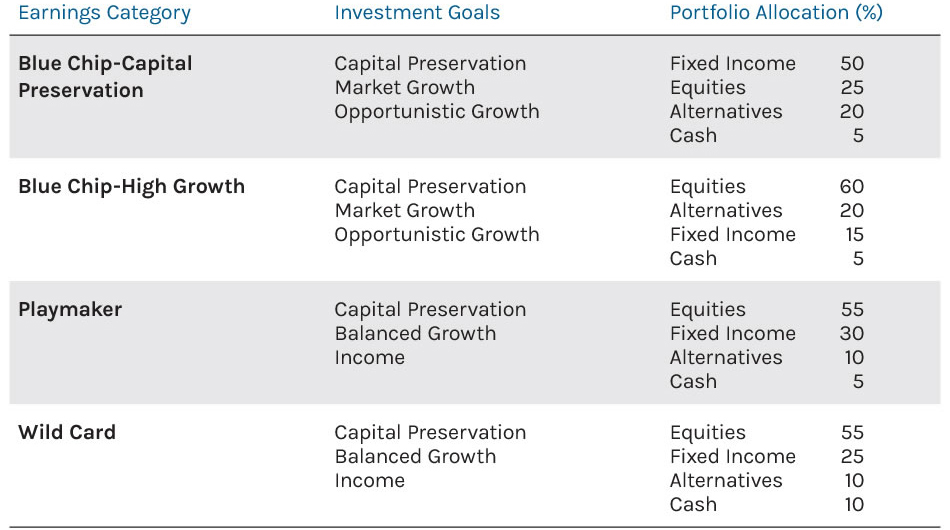
Task: Select the Blue Chip-High Growth label
Action: (131, 186)
